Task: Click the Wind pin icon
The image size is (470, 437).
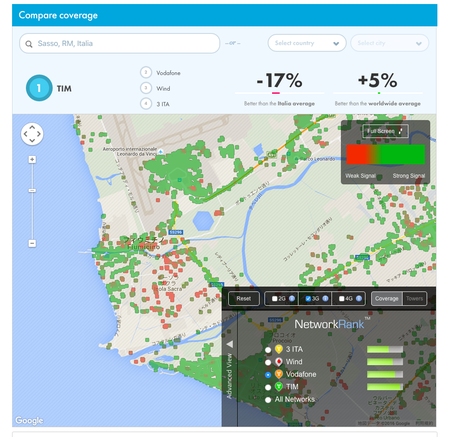Action: point(279,362)
